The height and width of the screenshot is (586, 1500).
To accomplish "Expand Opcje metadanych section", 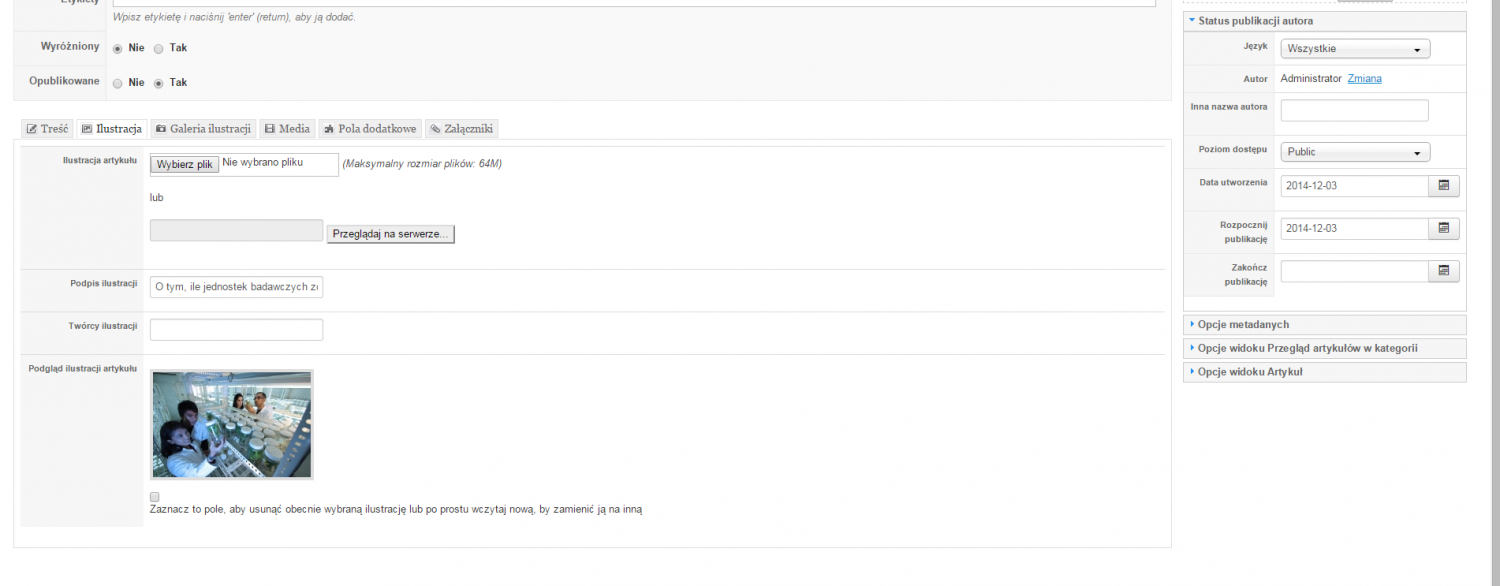I will [x=1243, y=325].
